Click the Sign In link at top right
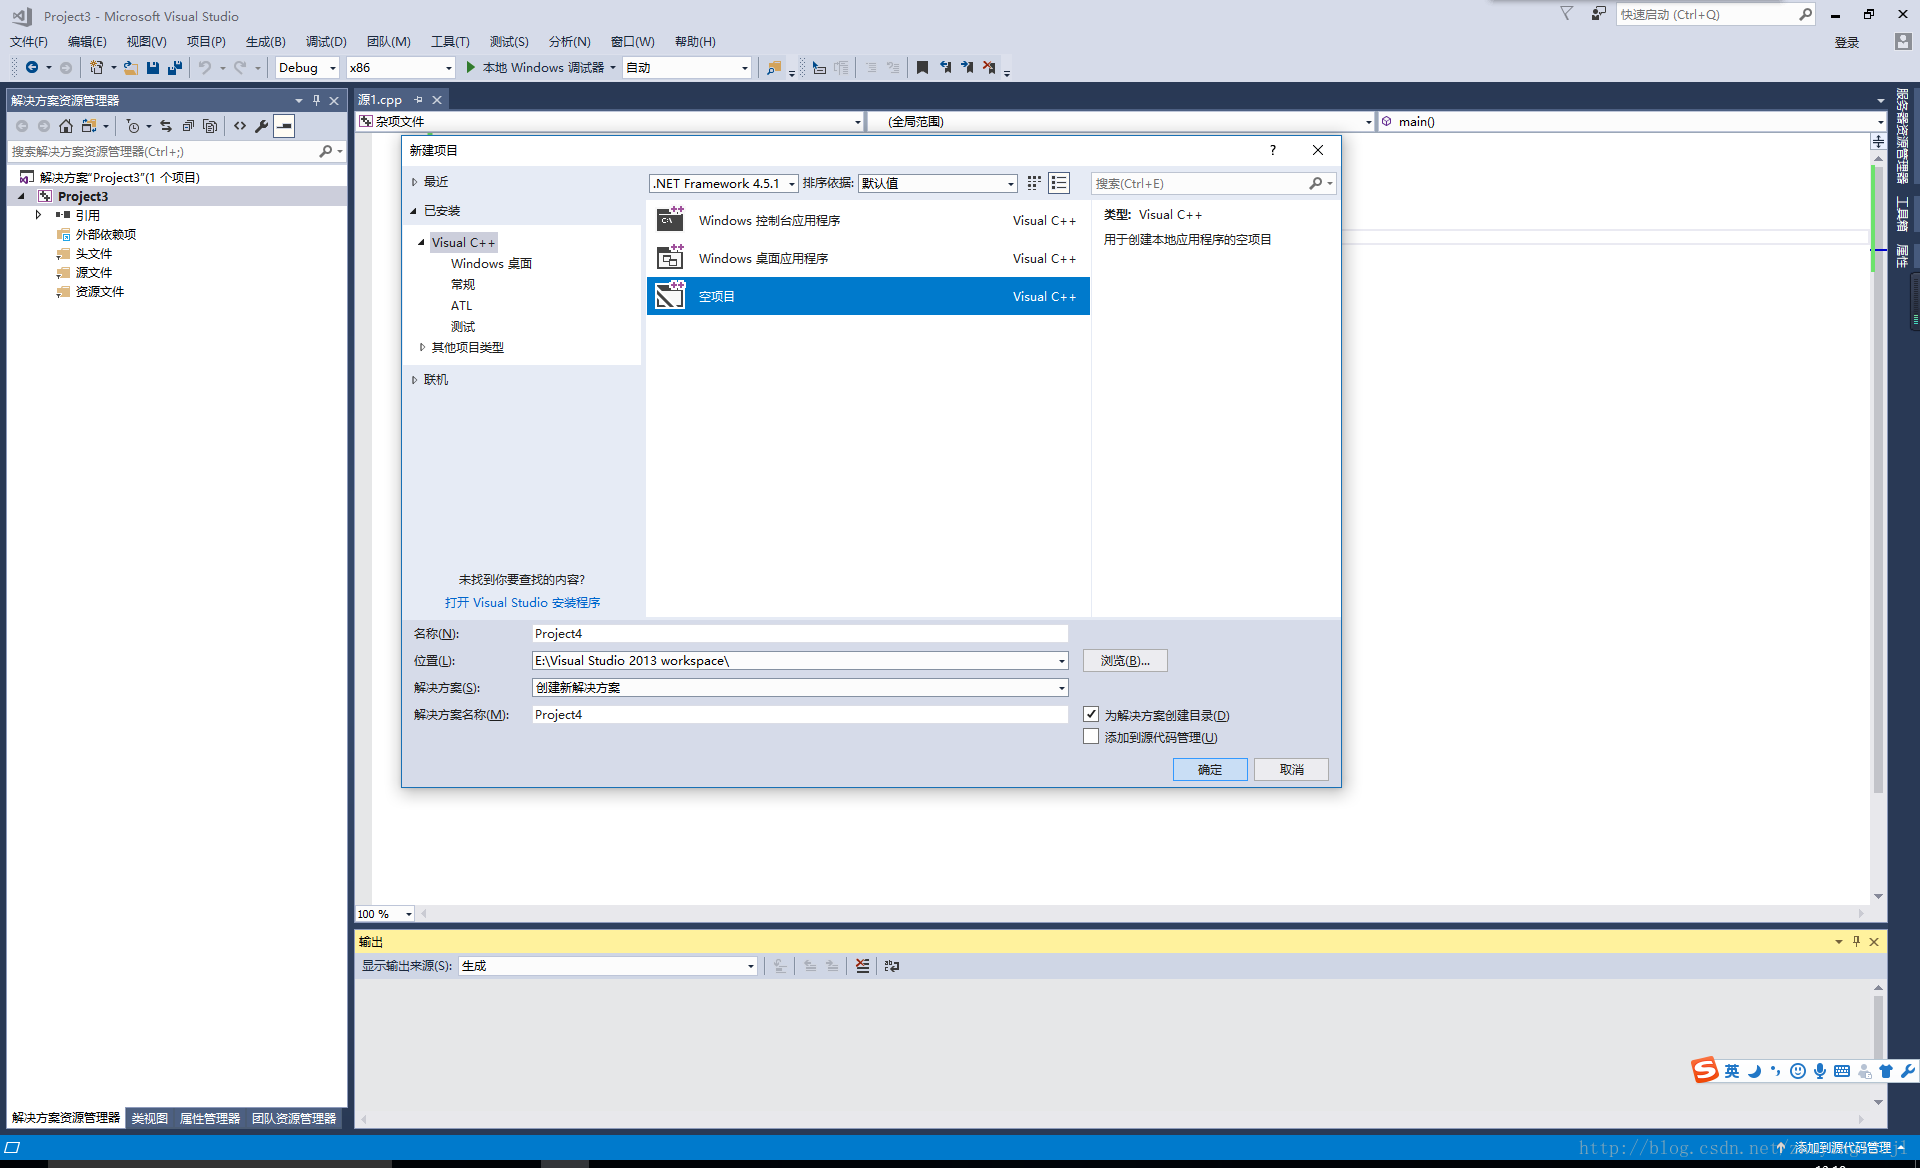 coord(1847,42)
